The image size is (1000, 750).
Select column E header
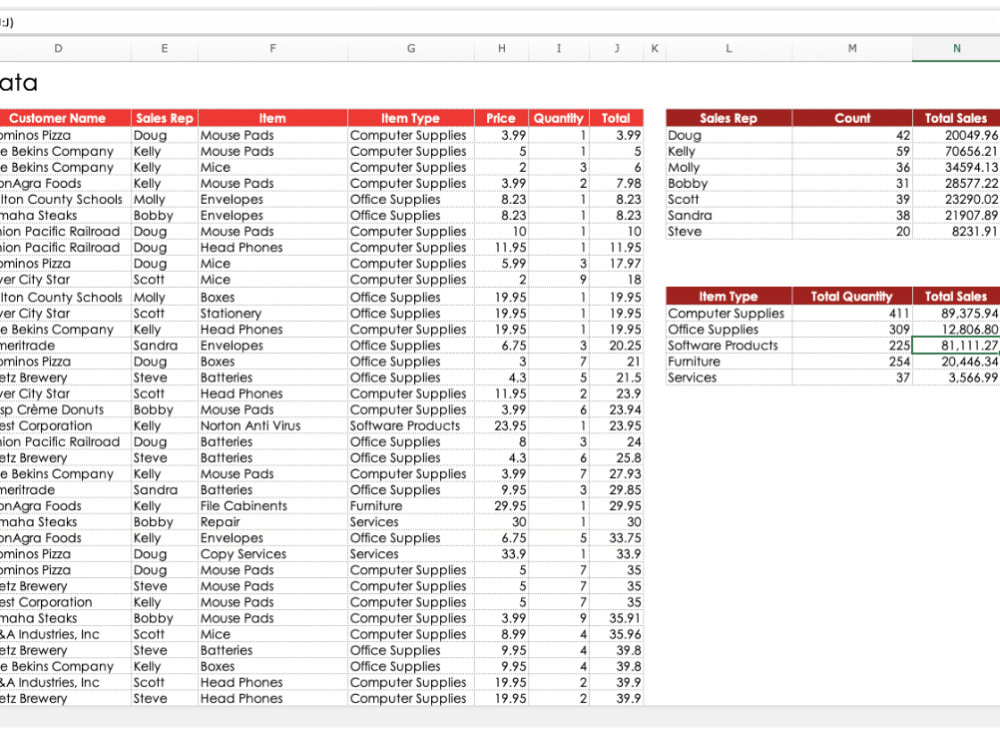(x=165, y=48)
